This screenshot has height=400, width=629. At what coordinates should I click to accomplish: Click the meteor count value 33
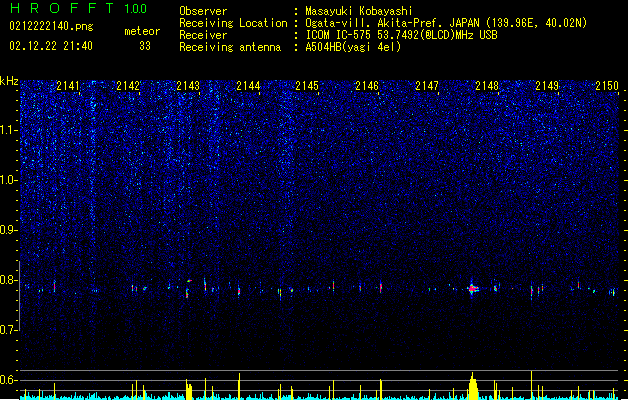145,46
